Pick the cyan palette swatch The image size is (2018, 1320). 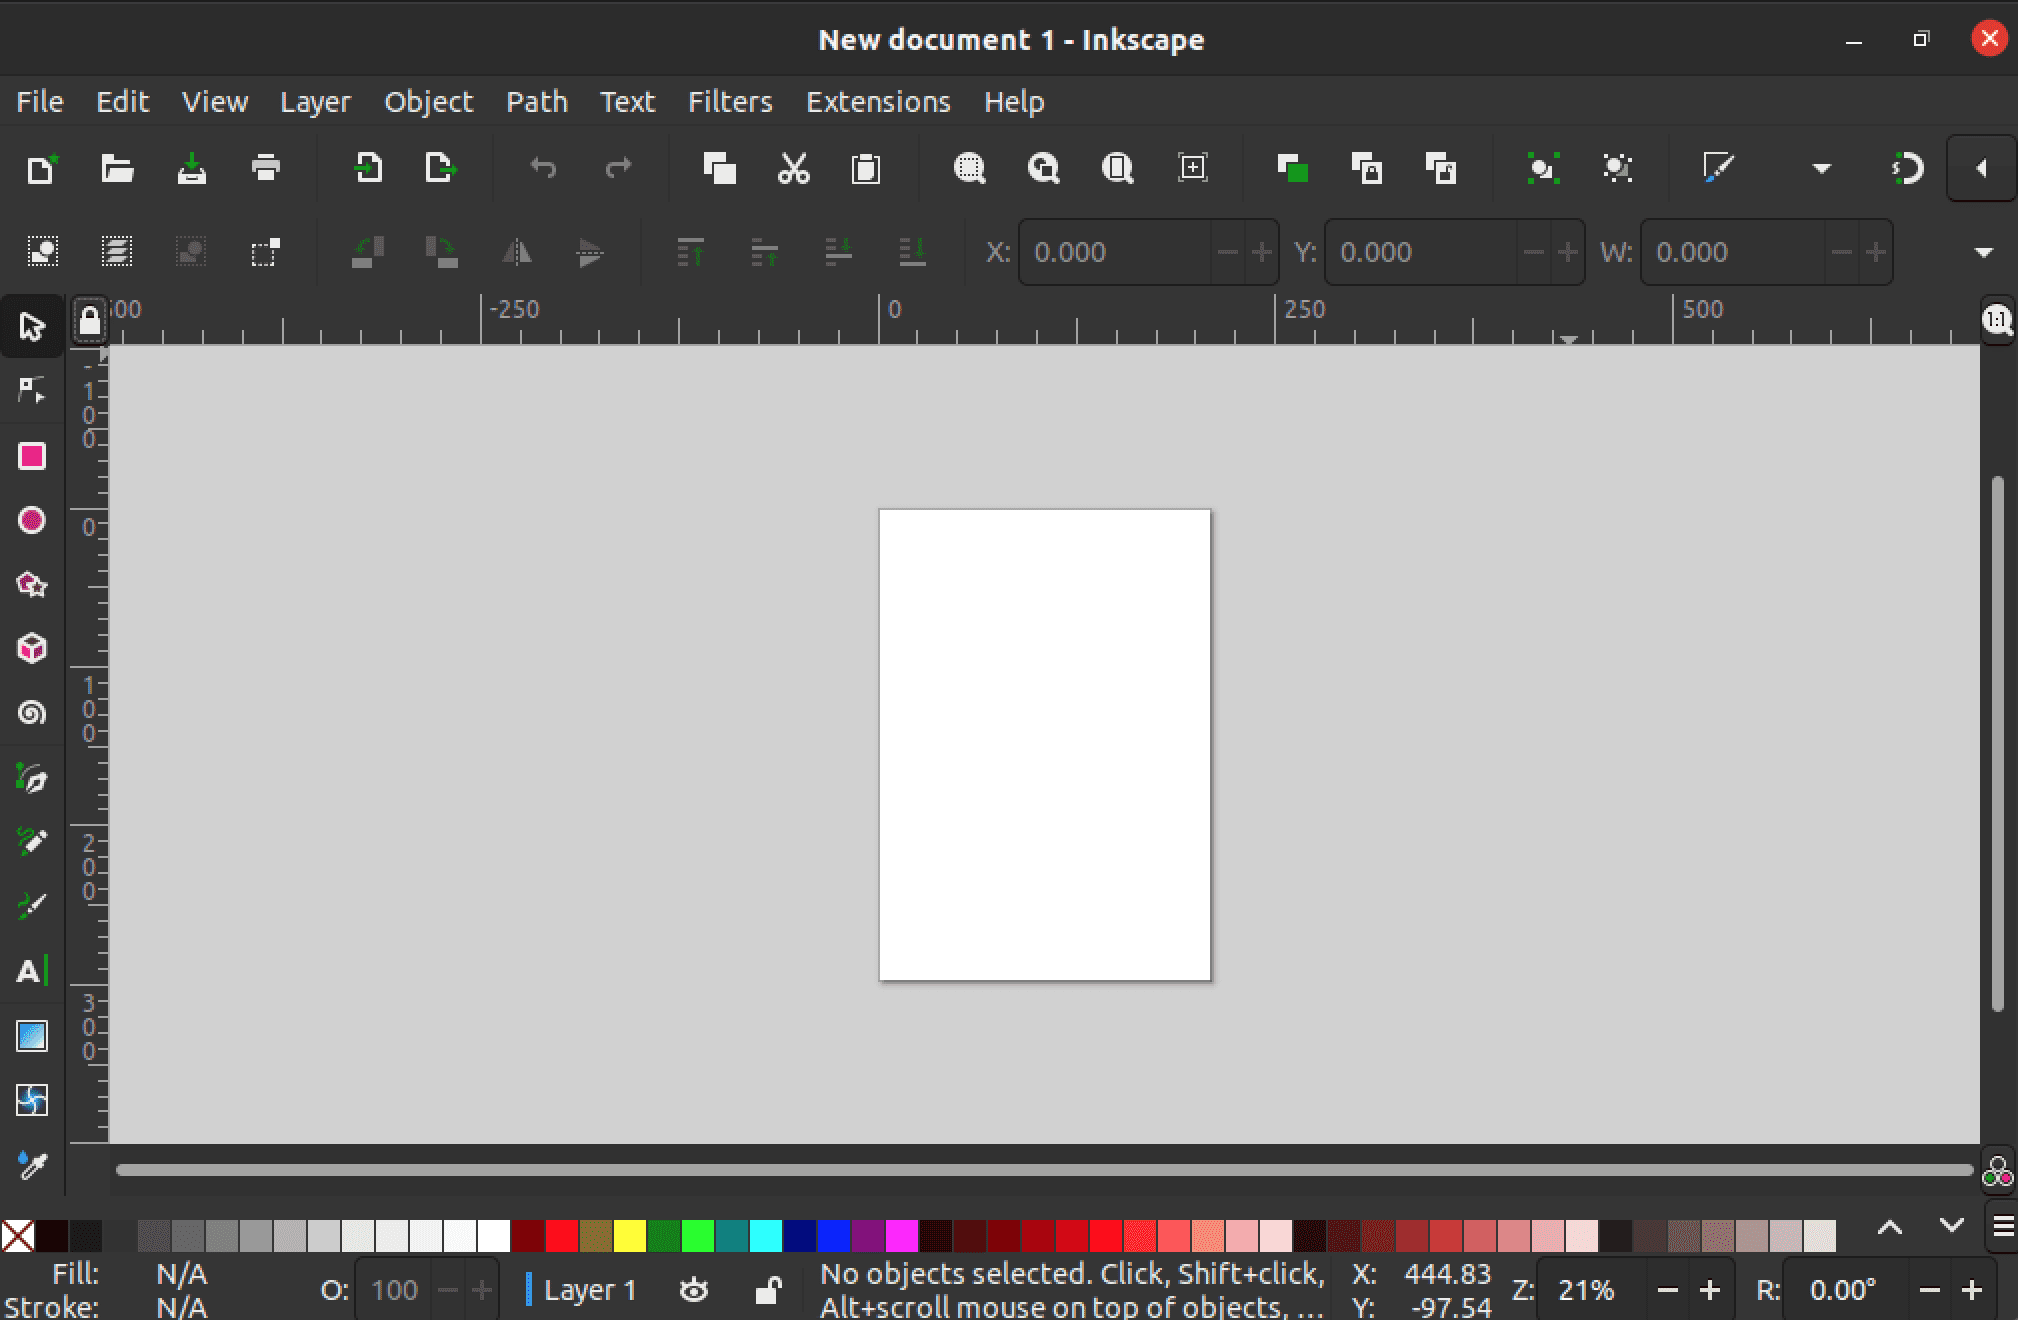(x=765, y=1236)
